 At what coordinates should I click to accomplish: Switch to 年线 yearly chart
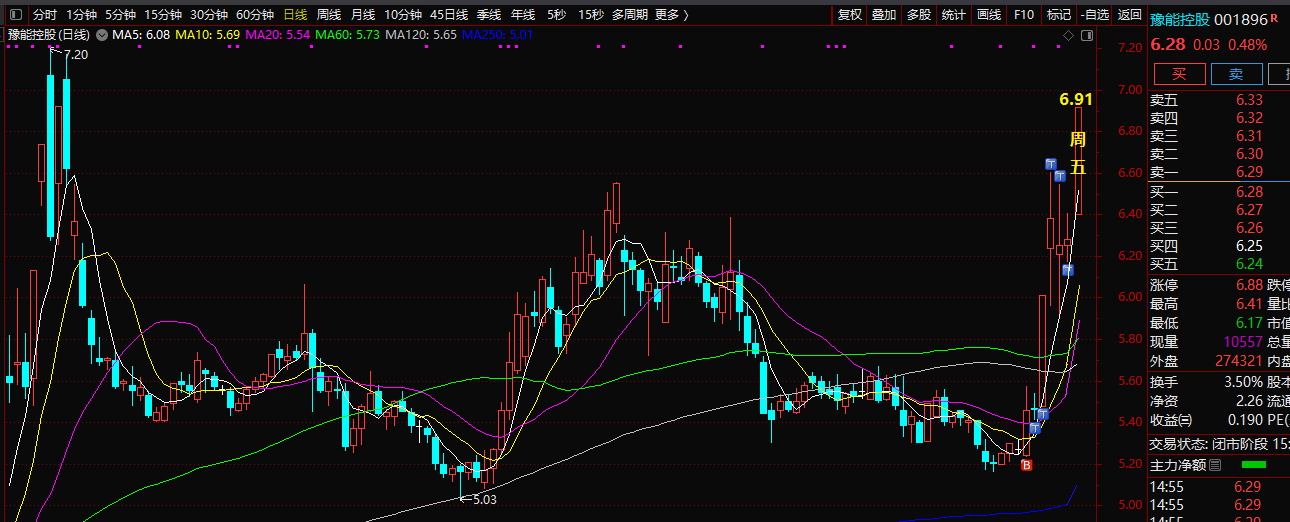pos(523,15)
